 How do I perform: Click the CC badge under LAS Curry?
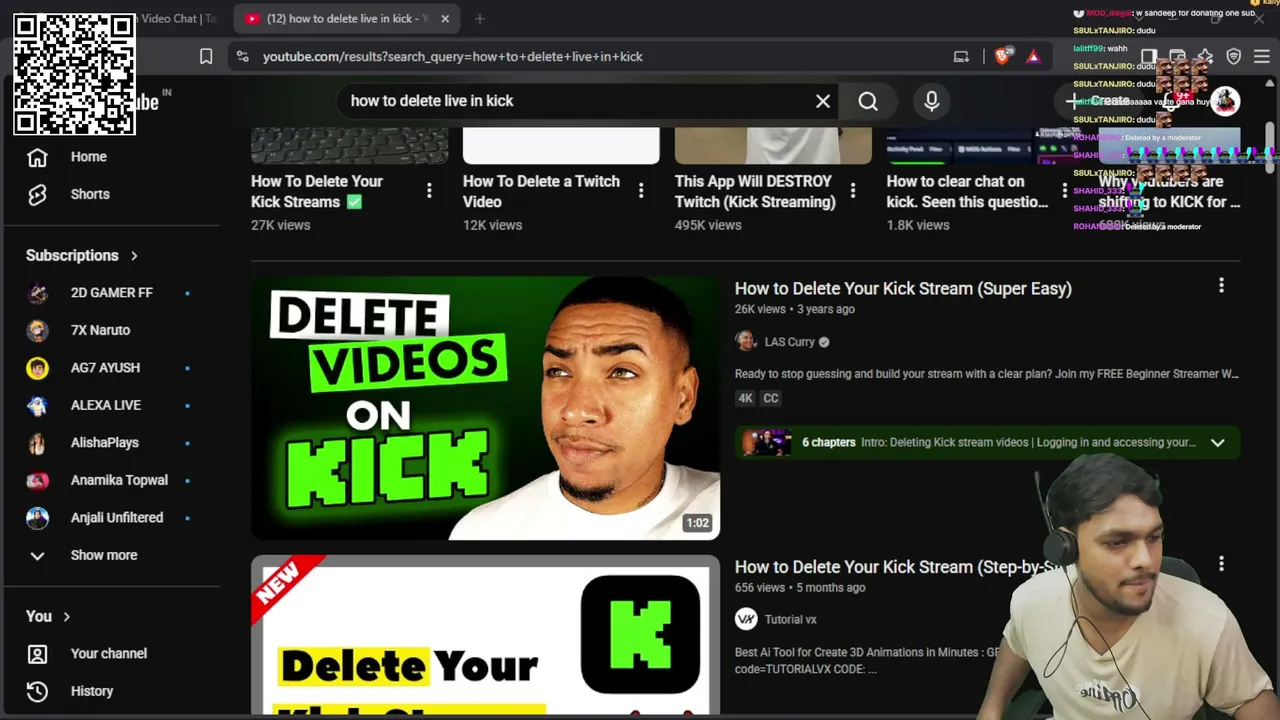(x=770, y=398)
